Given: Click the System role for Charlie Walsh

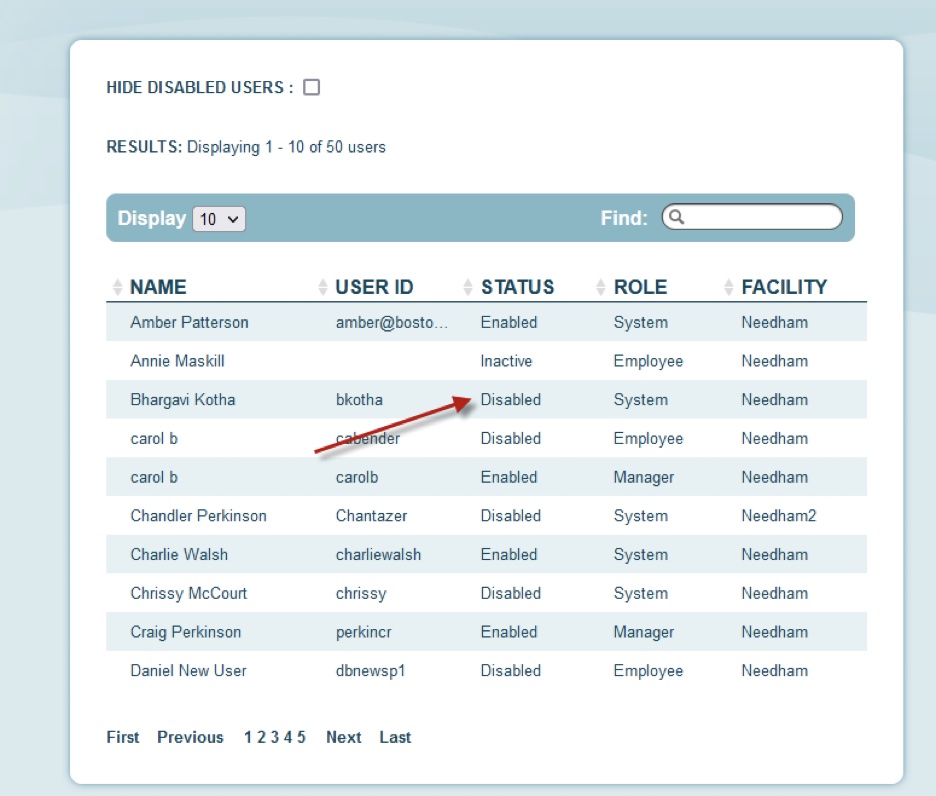Looking at the screenshot, I should point(641,555).
